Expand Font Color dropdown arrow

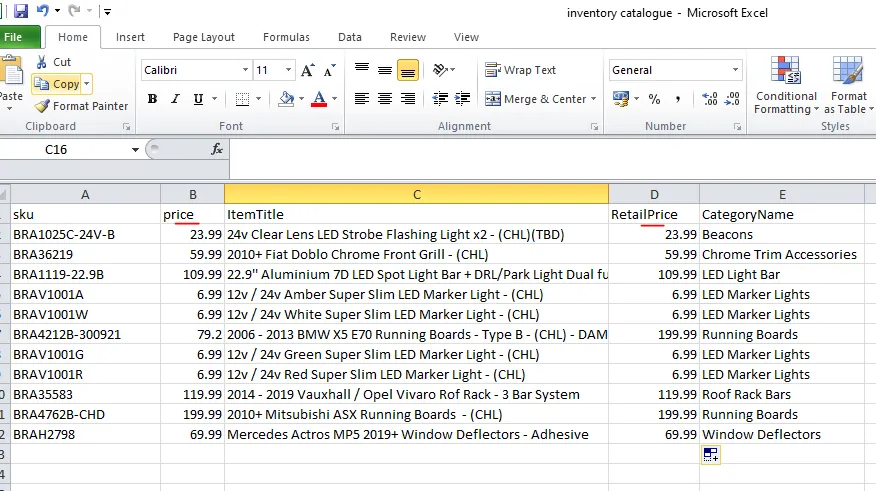click(x=334, y=99)
